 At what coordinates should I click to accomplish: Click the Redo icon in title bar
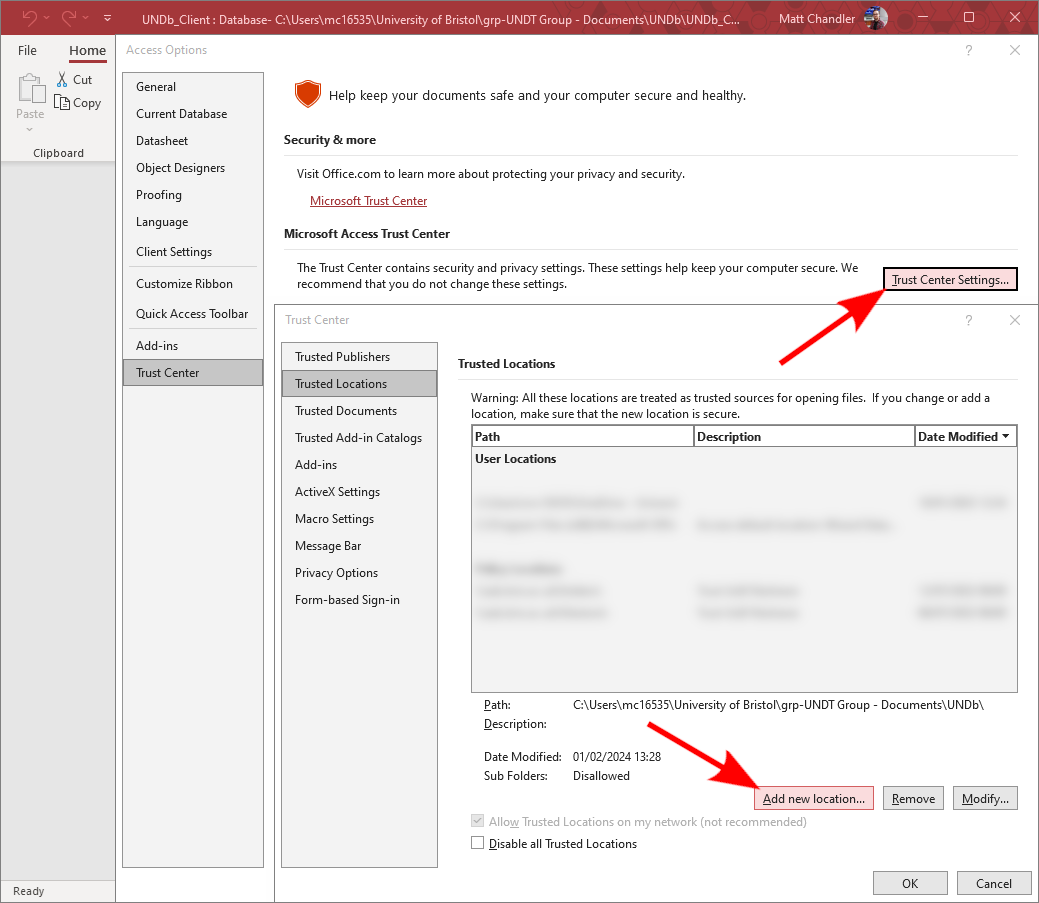69,18
